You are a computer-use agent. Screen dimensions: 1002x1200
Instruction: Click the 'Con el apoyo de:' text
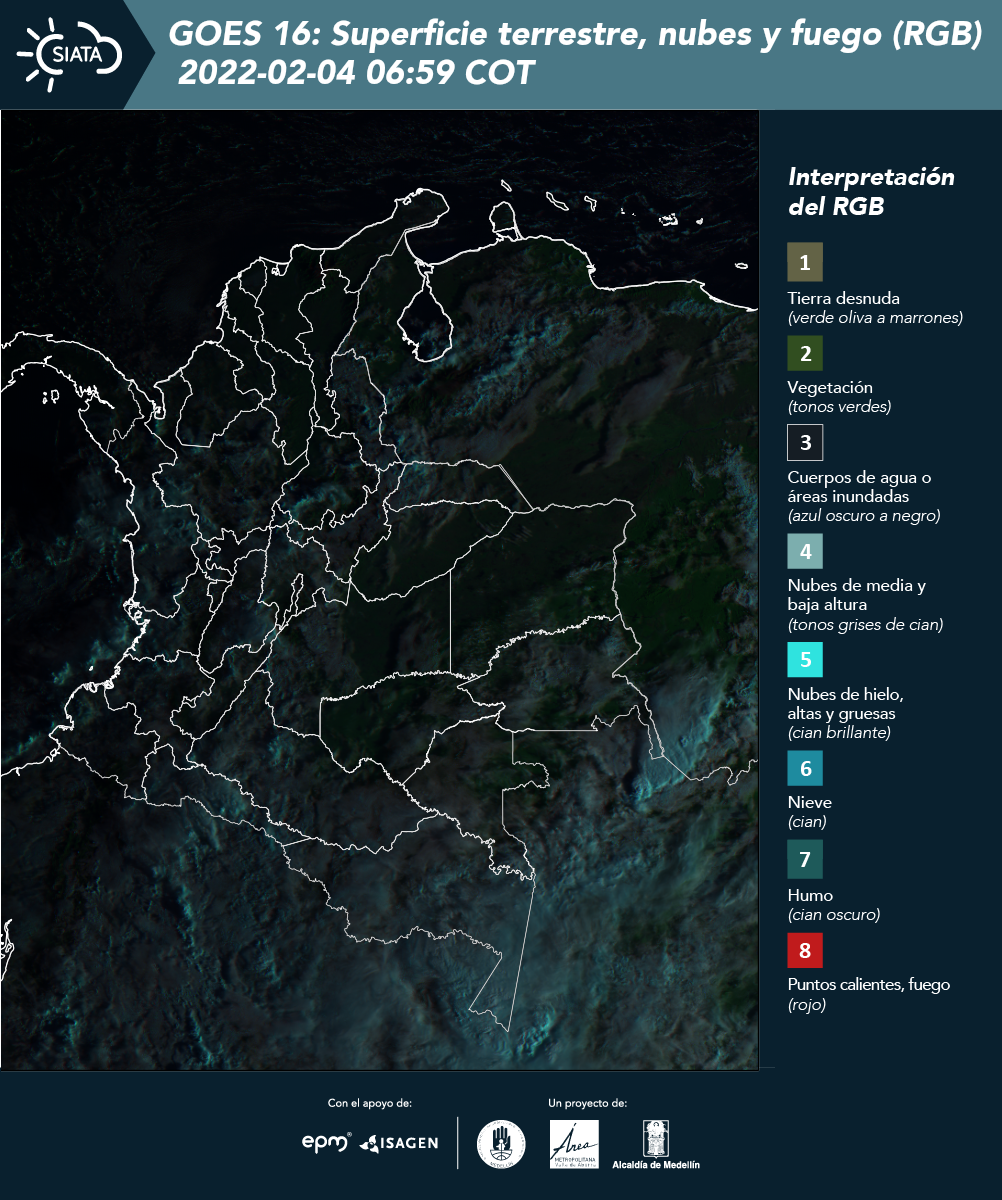(370, 1103)
